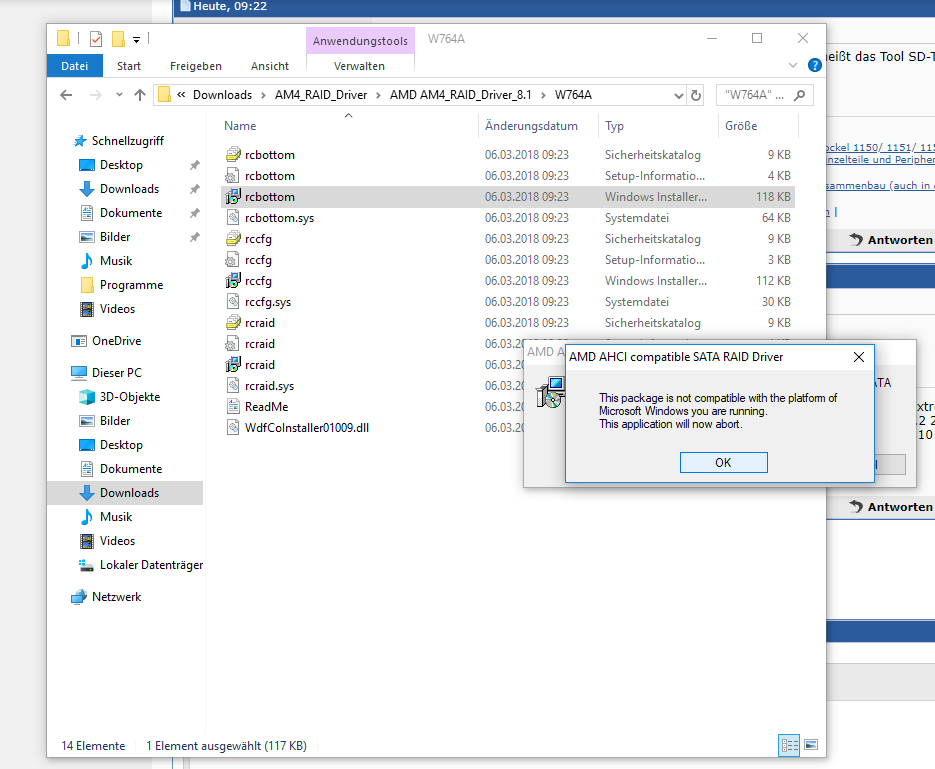Go back with the back arrow
This screenshot has height=769, width=935.
(66, 95)
